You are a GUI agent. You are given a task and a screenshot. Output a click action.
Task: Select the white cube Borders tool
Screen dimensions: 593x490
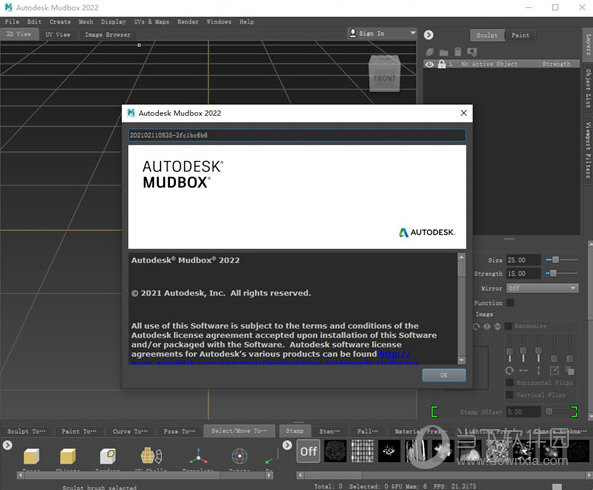pyautogui.click(x=108, y=456)
